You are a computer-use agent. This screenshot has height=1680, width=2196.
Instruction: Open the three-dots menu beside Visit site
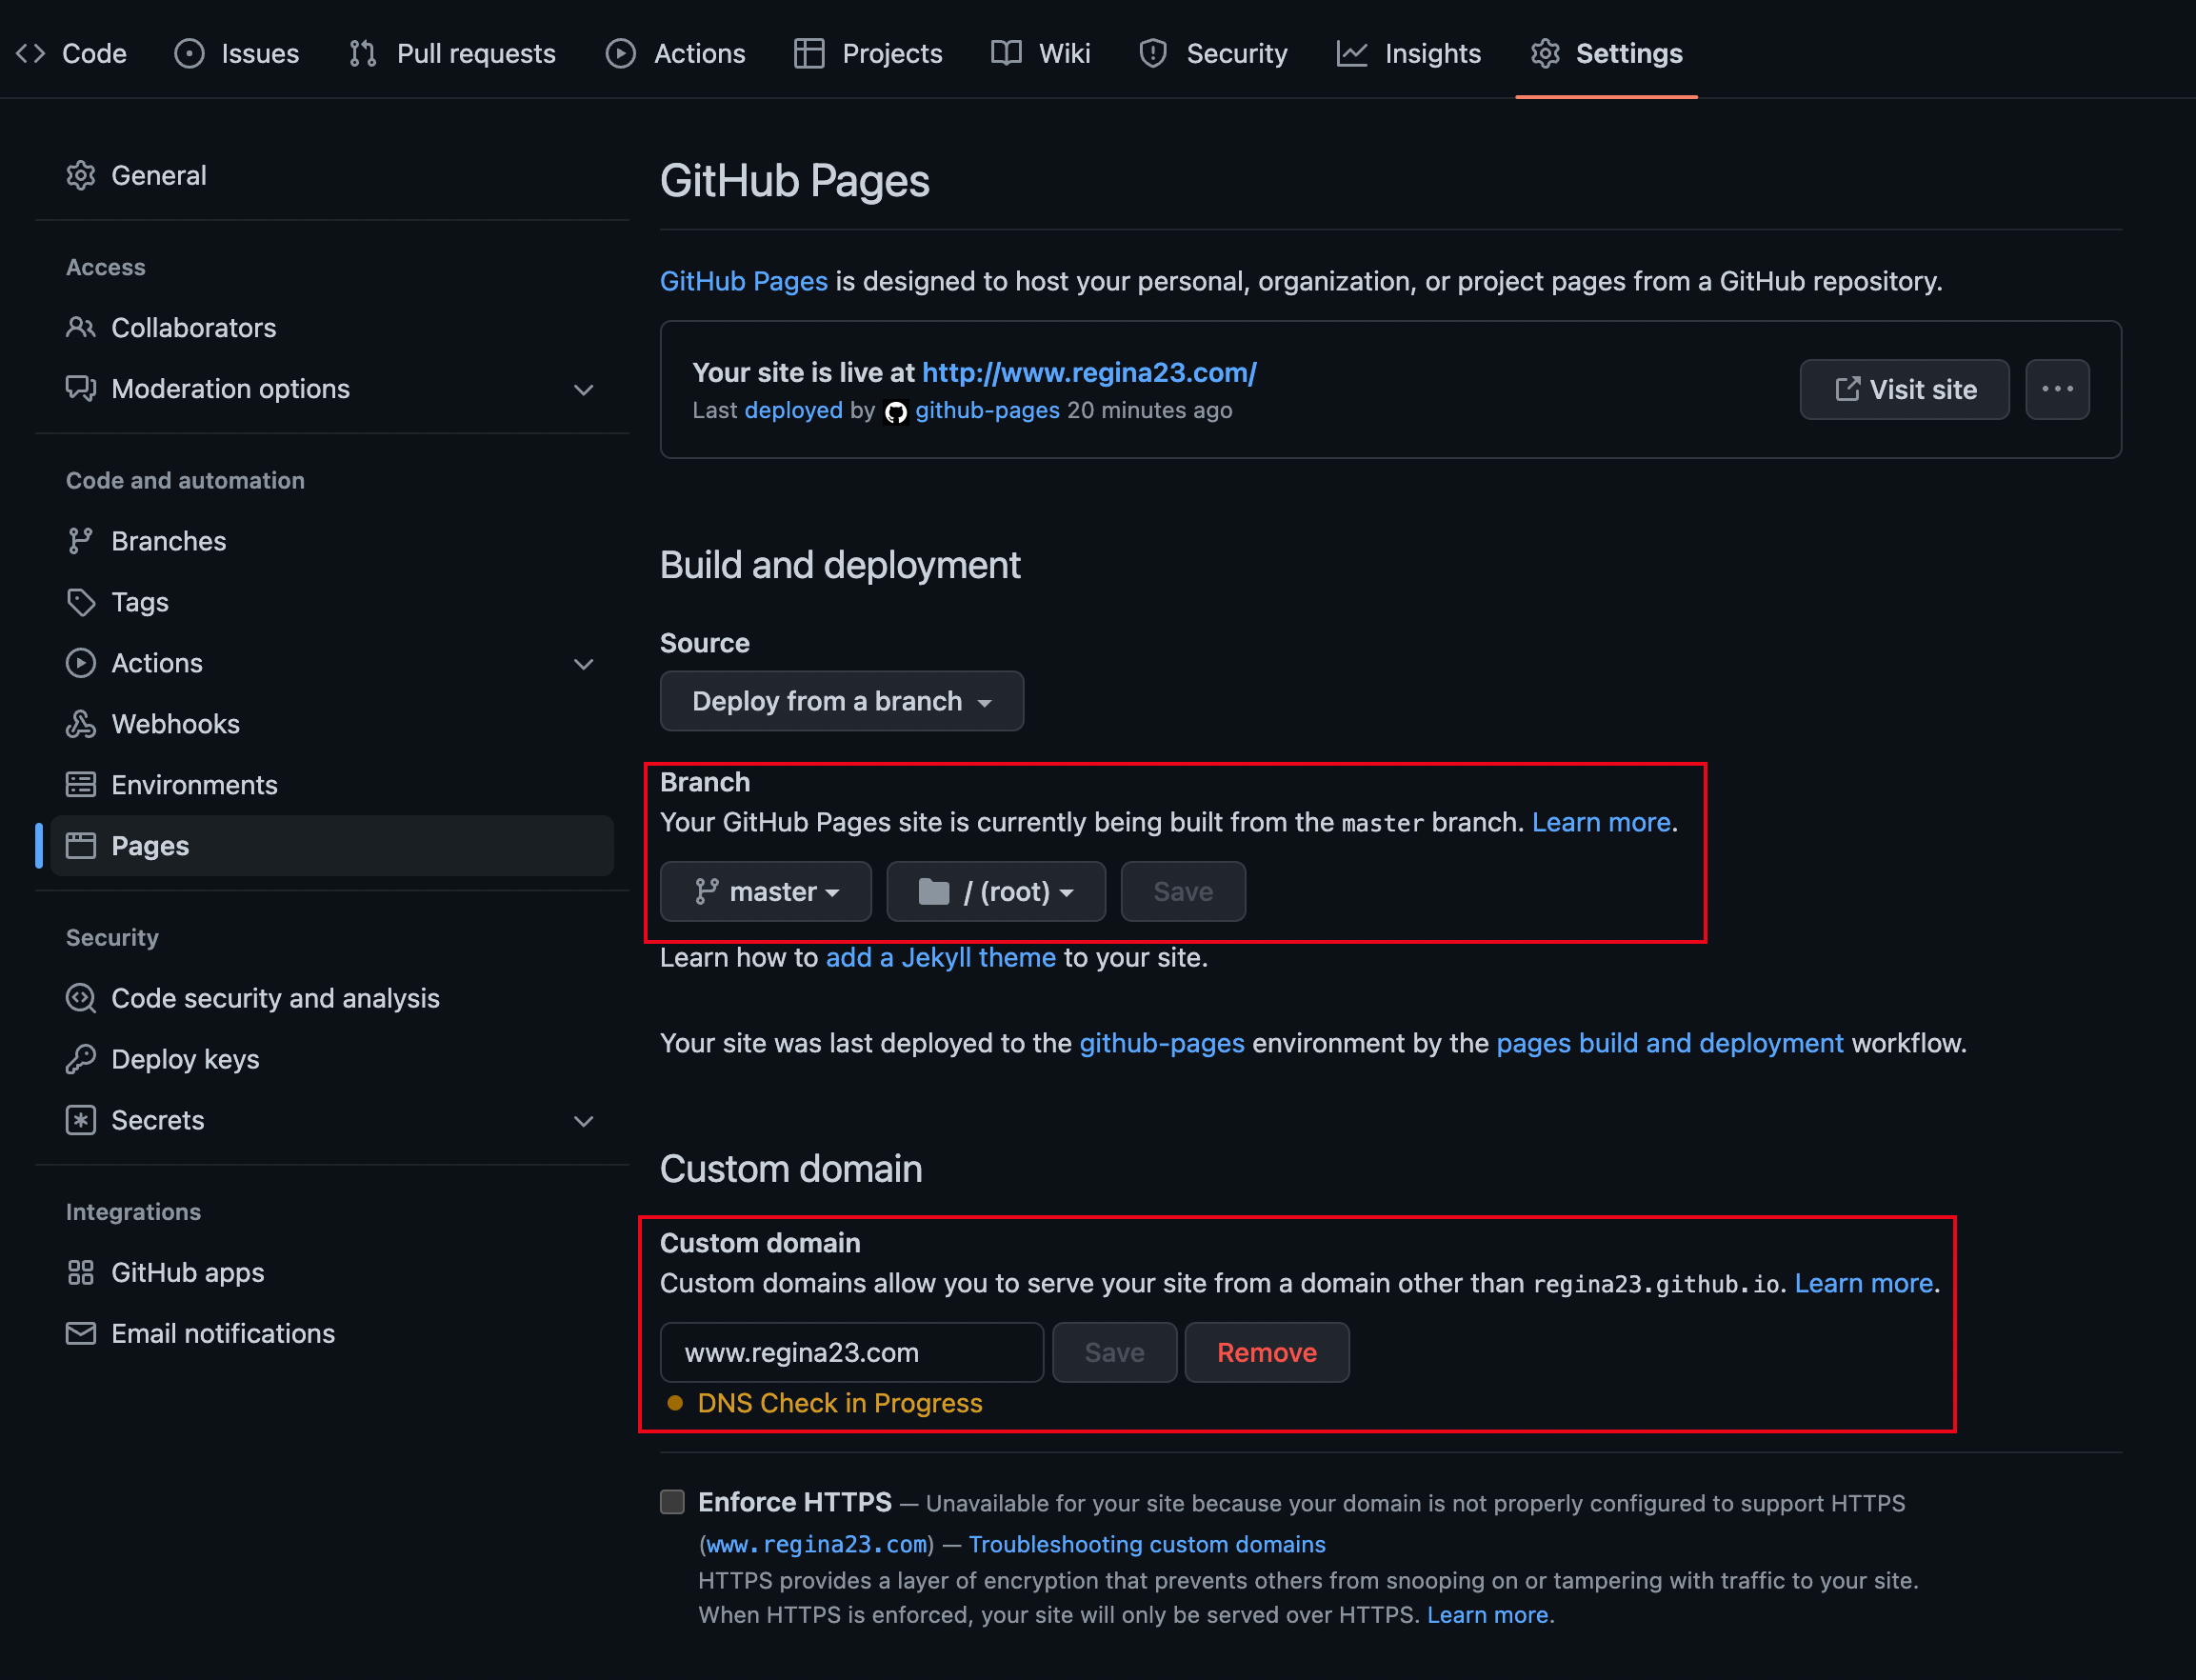(2056, 389)
